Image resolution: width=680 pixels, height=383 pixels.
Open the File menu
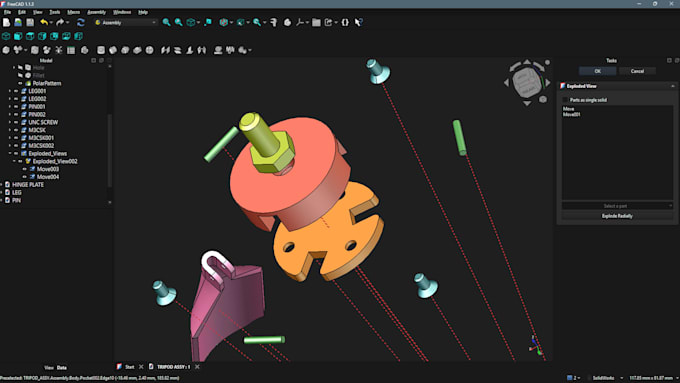point(7,12)
